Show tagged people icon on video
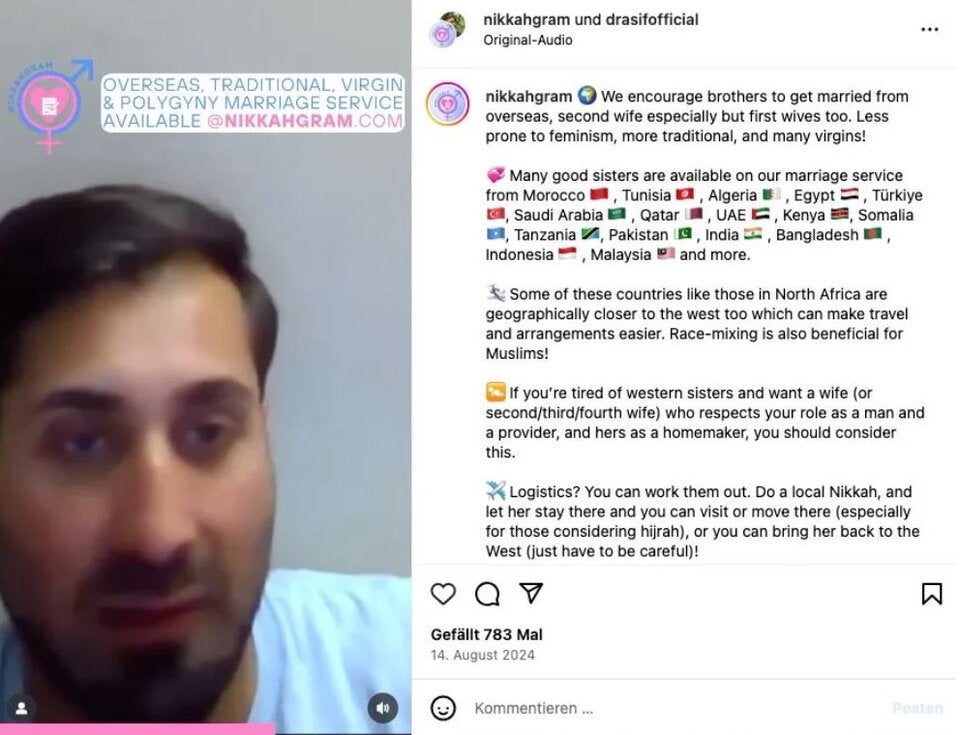This screenshot has height=735, width=960. 21,709
